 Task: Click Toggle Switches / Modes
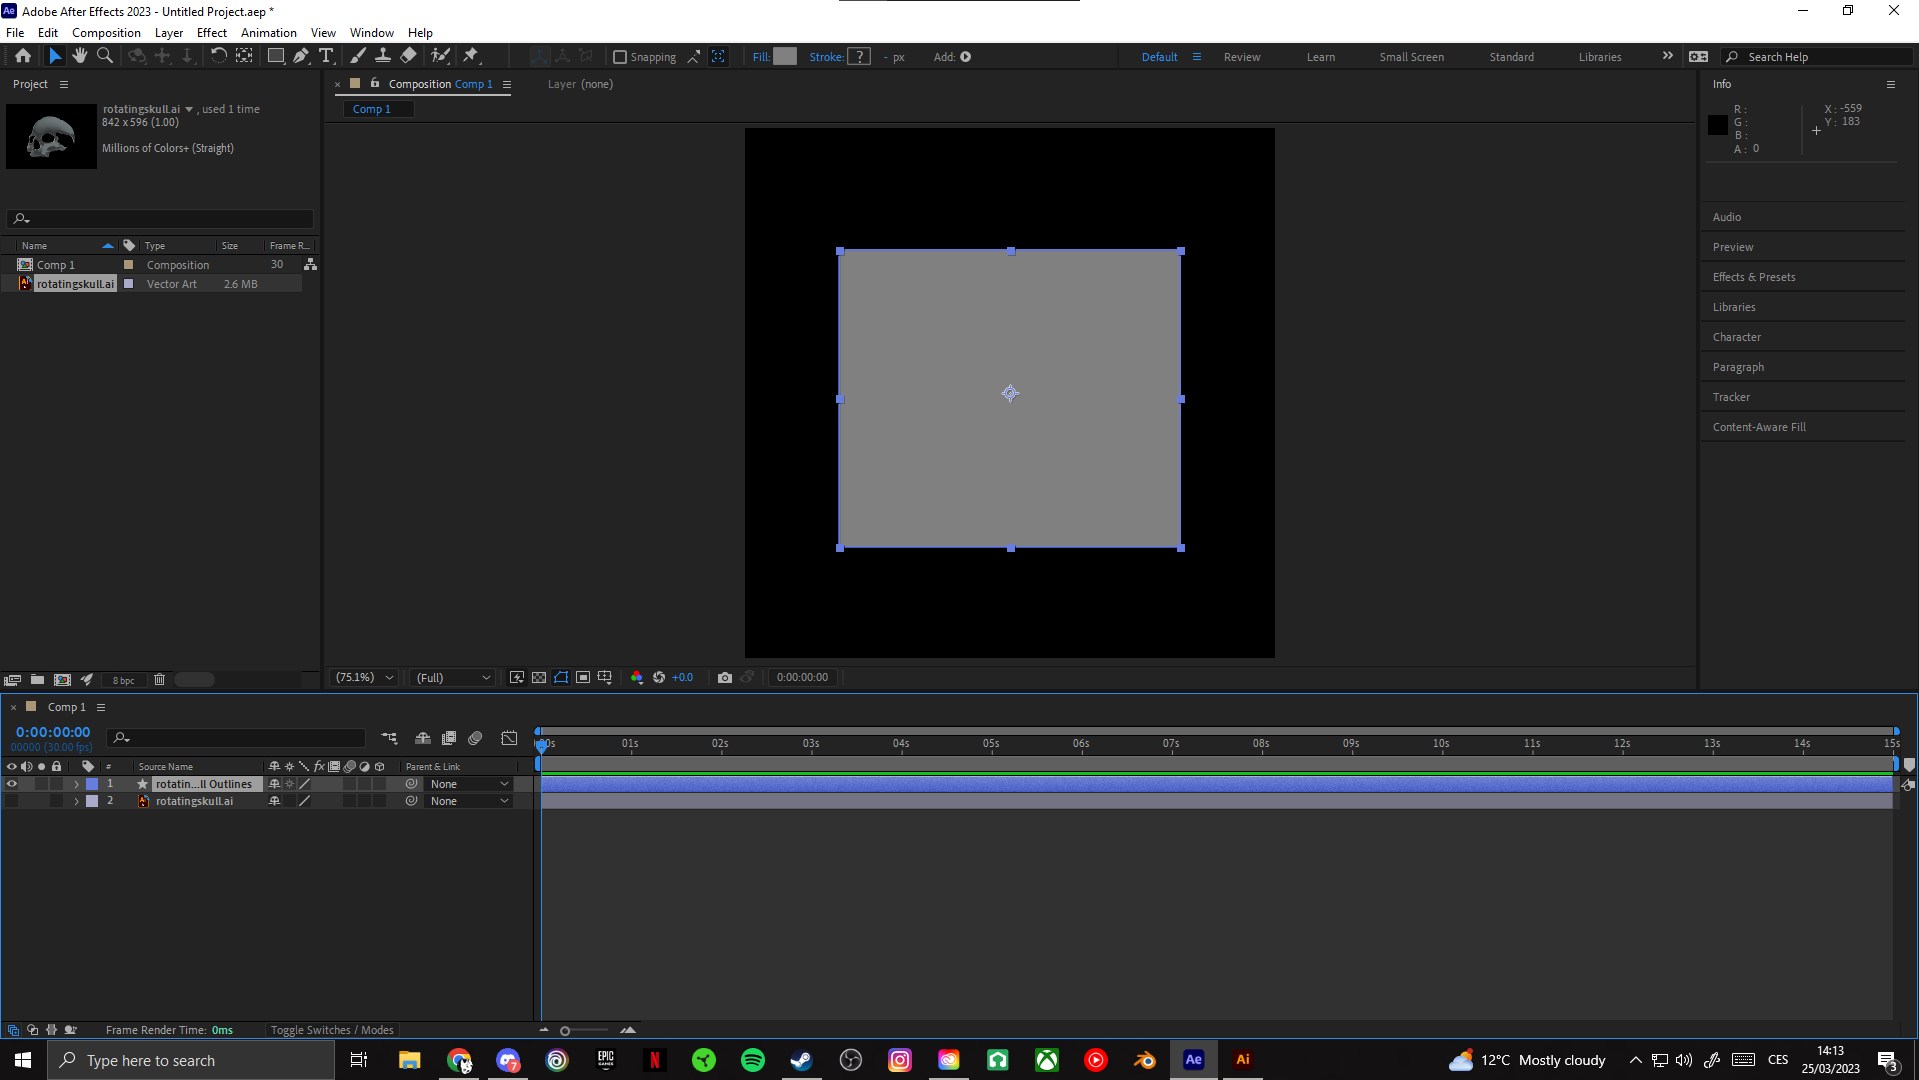tap(332, 1029)
